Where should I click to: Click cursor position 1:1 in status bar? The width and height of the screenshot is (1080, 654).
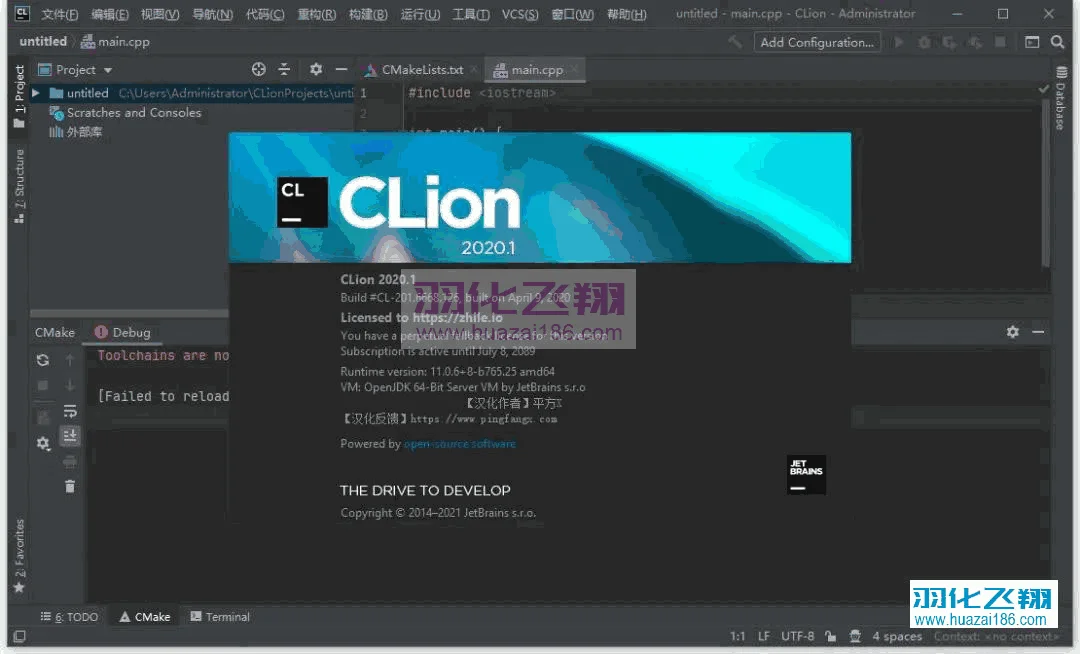[x=738, y=636]
